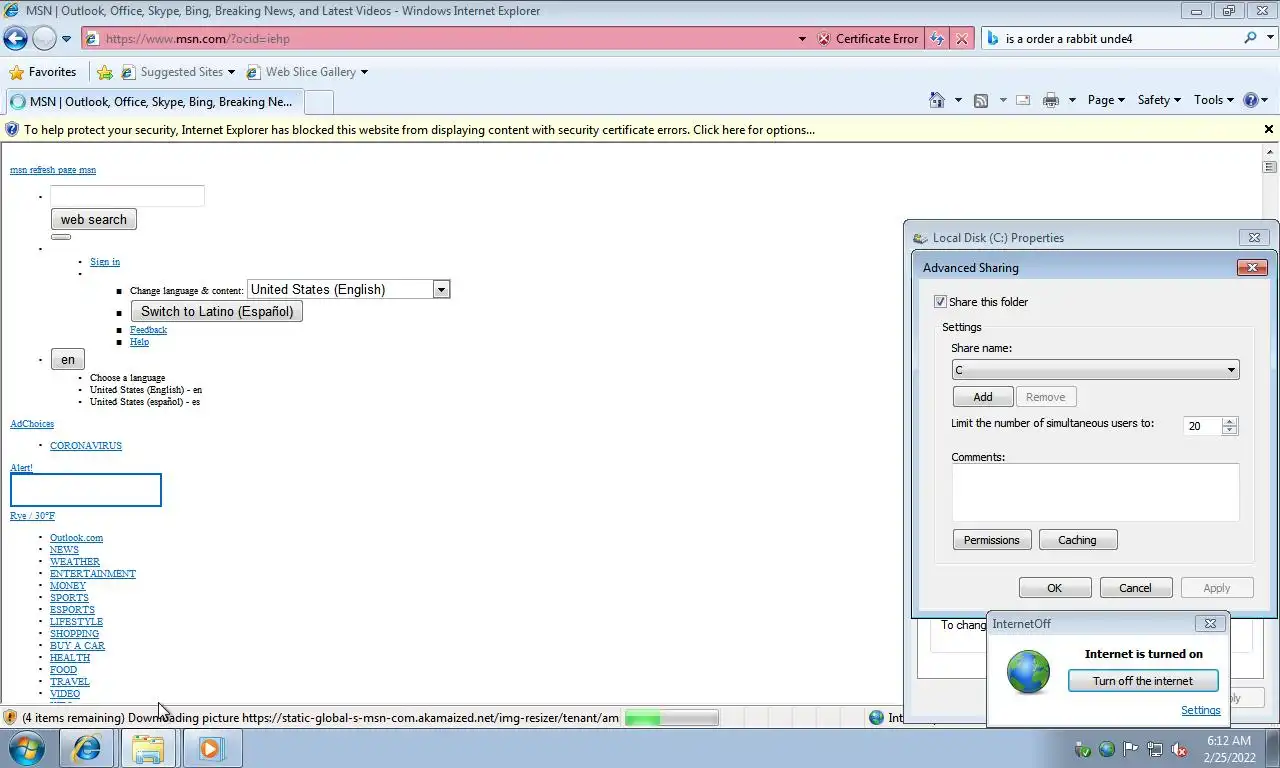Open the Tools menu
Image resolution: width=1280 pixels, height=768 pixels.
tap(1214, 100)
